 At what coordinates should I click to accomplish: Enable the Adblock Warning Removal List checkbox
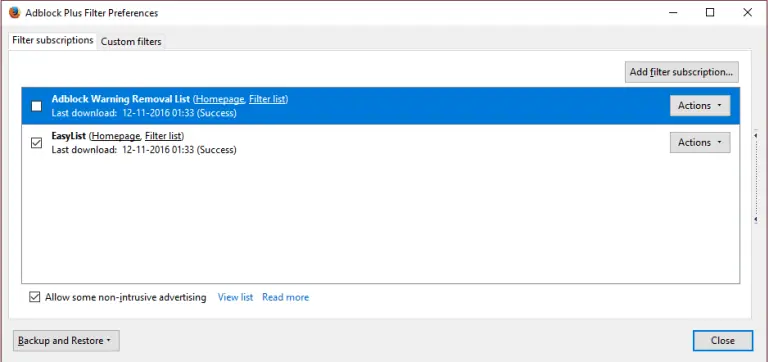[37, 106]
